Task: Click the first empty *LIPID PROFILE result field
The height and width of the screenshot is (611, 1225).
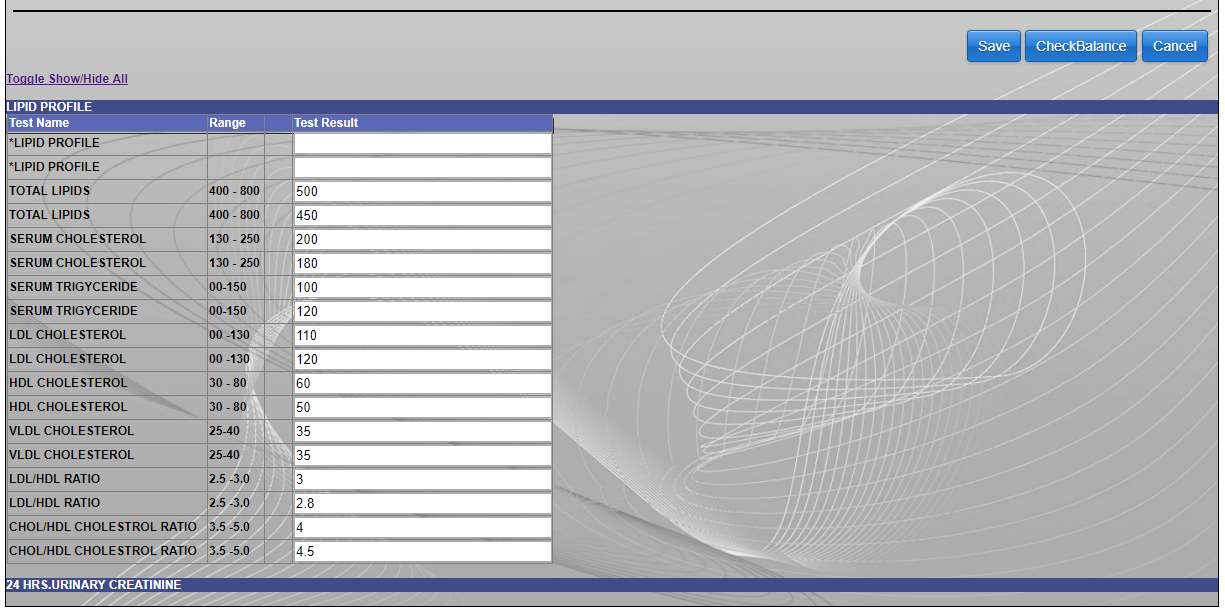Action: (x=422, y=143)
